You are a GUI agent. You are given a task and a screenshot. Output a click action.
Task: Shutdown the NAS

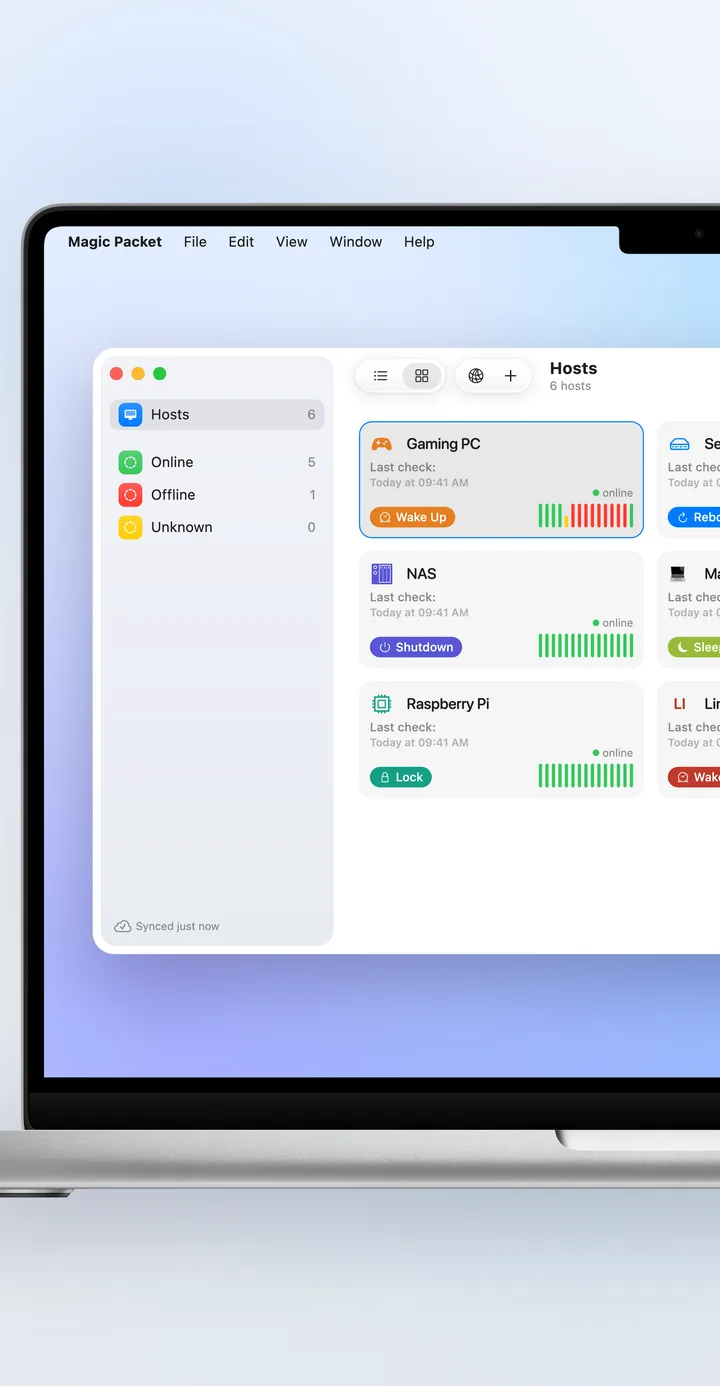click(416, 647)
